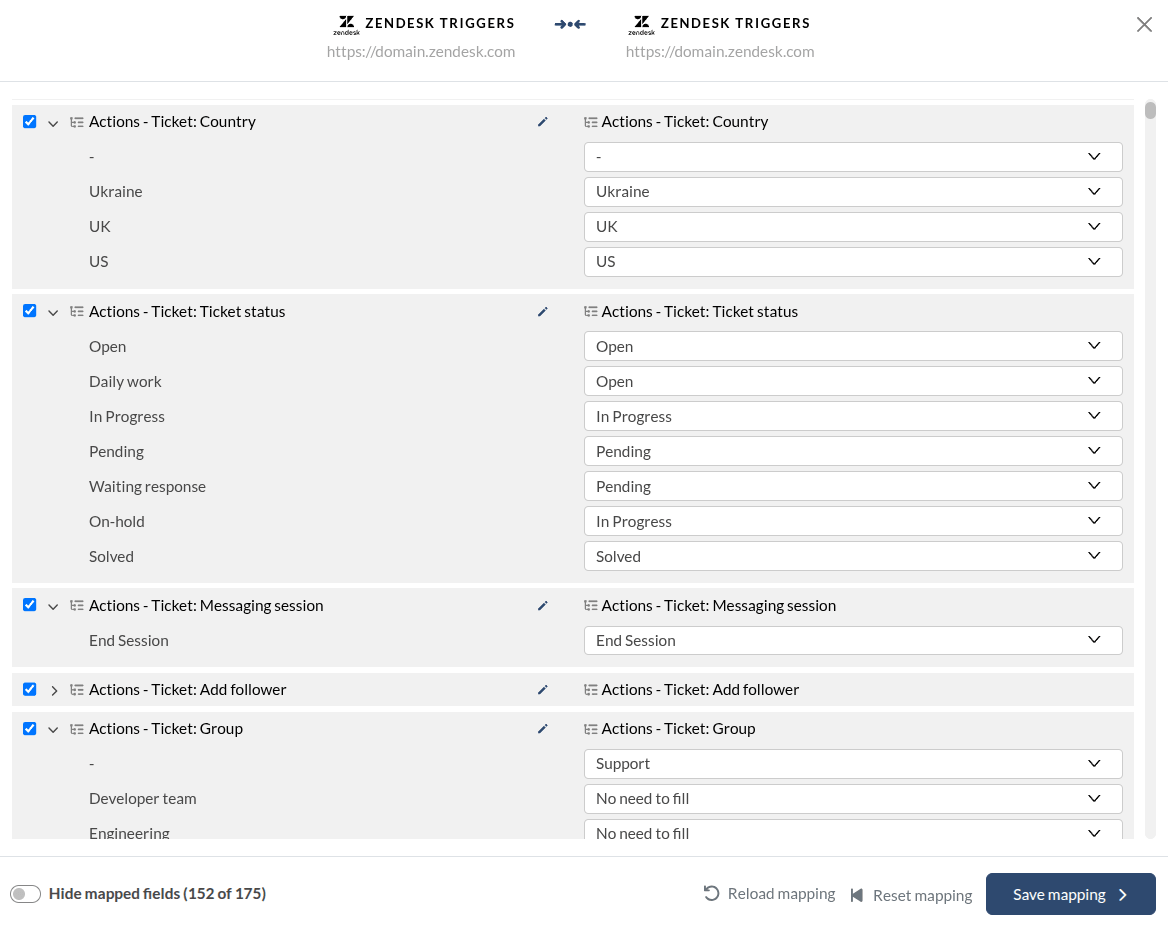Open the UK country dropdown
1168x929 pixels.
point(853,226)
